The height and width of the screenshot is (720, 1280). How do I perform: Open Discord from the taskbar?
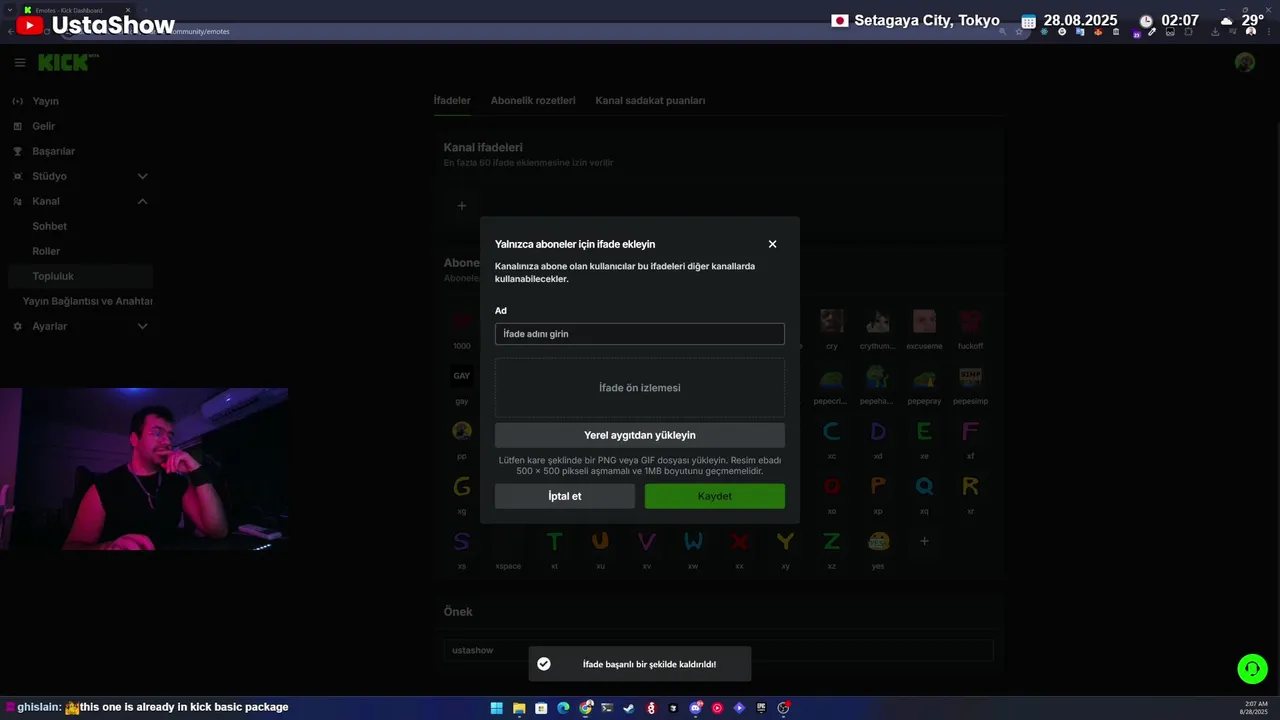click(x=695, y=708)
